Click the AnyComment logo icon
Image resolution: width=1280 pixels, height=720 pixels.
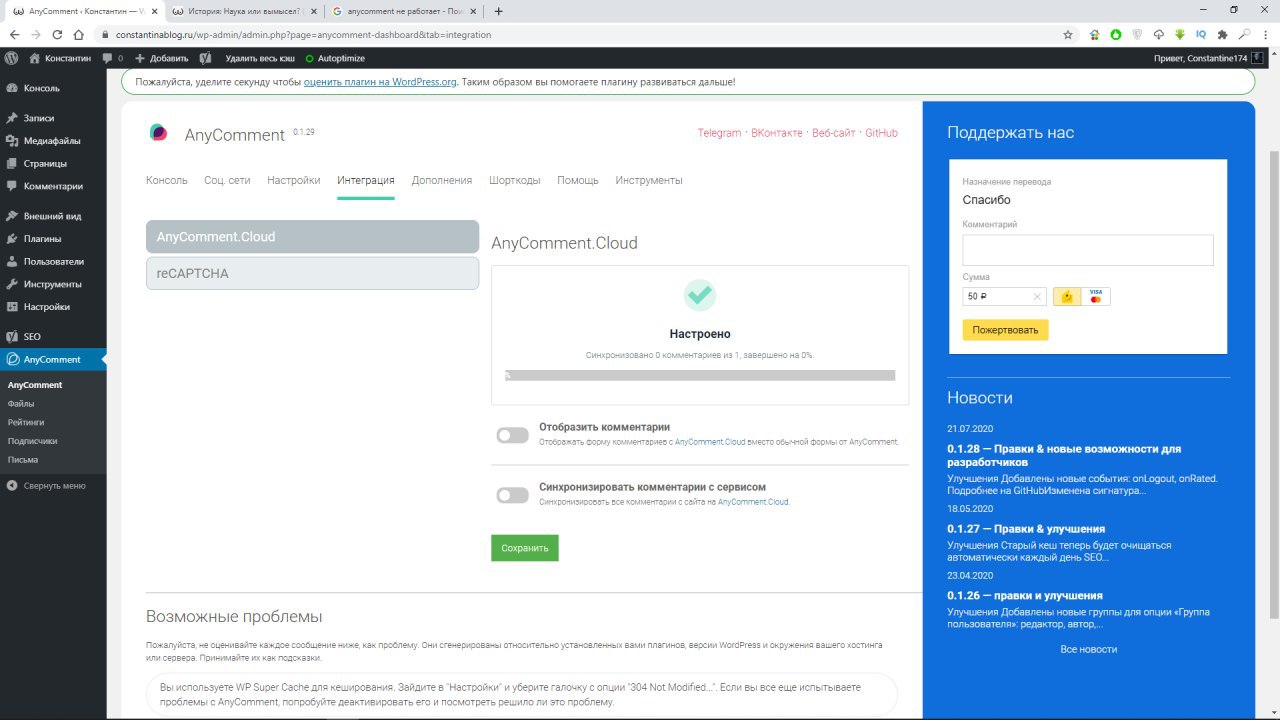(158, 132)
